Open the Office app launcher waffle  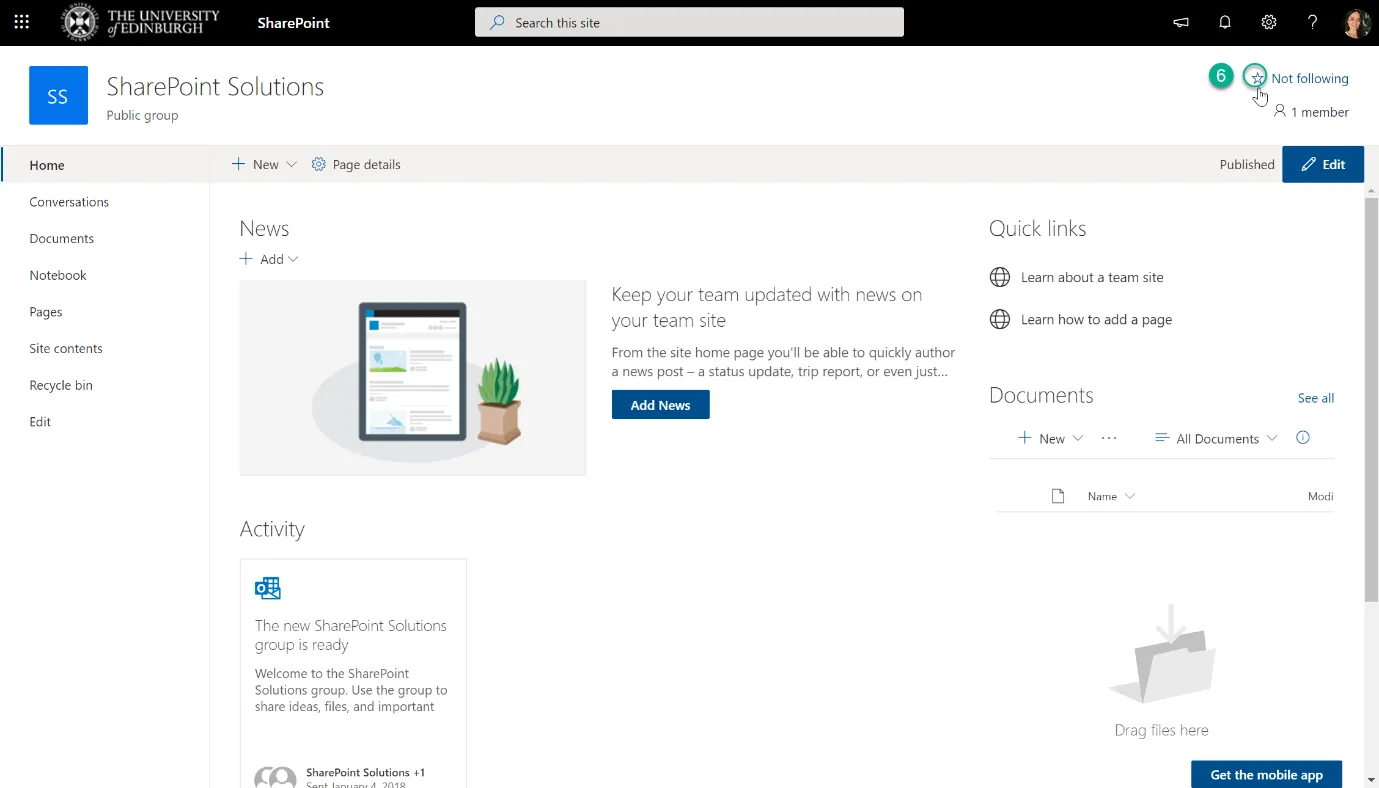point(21,21)
